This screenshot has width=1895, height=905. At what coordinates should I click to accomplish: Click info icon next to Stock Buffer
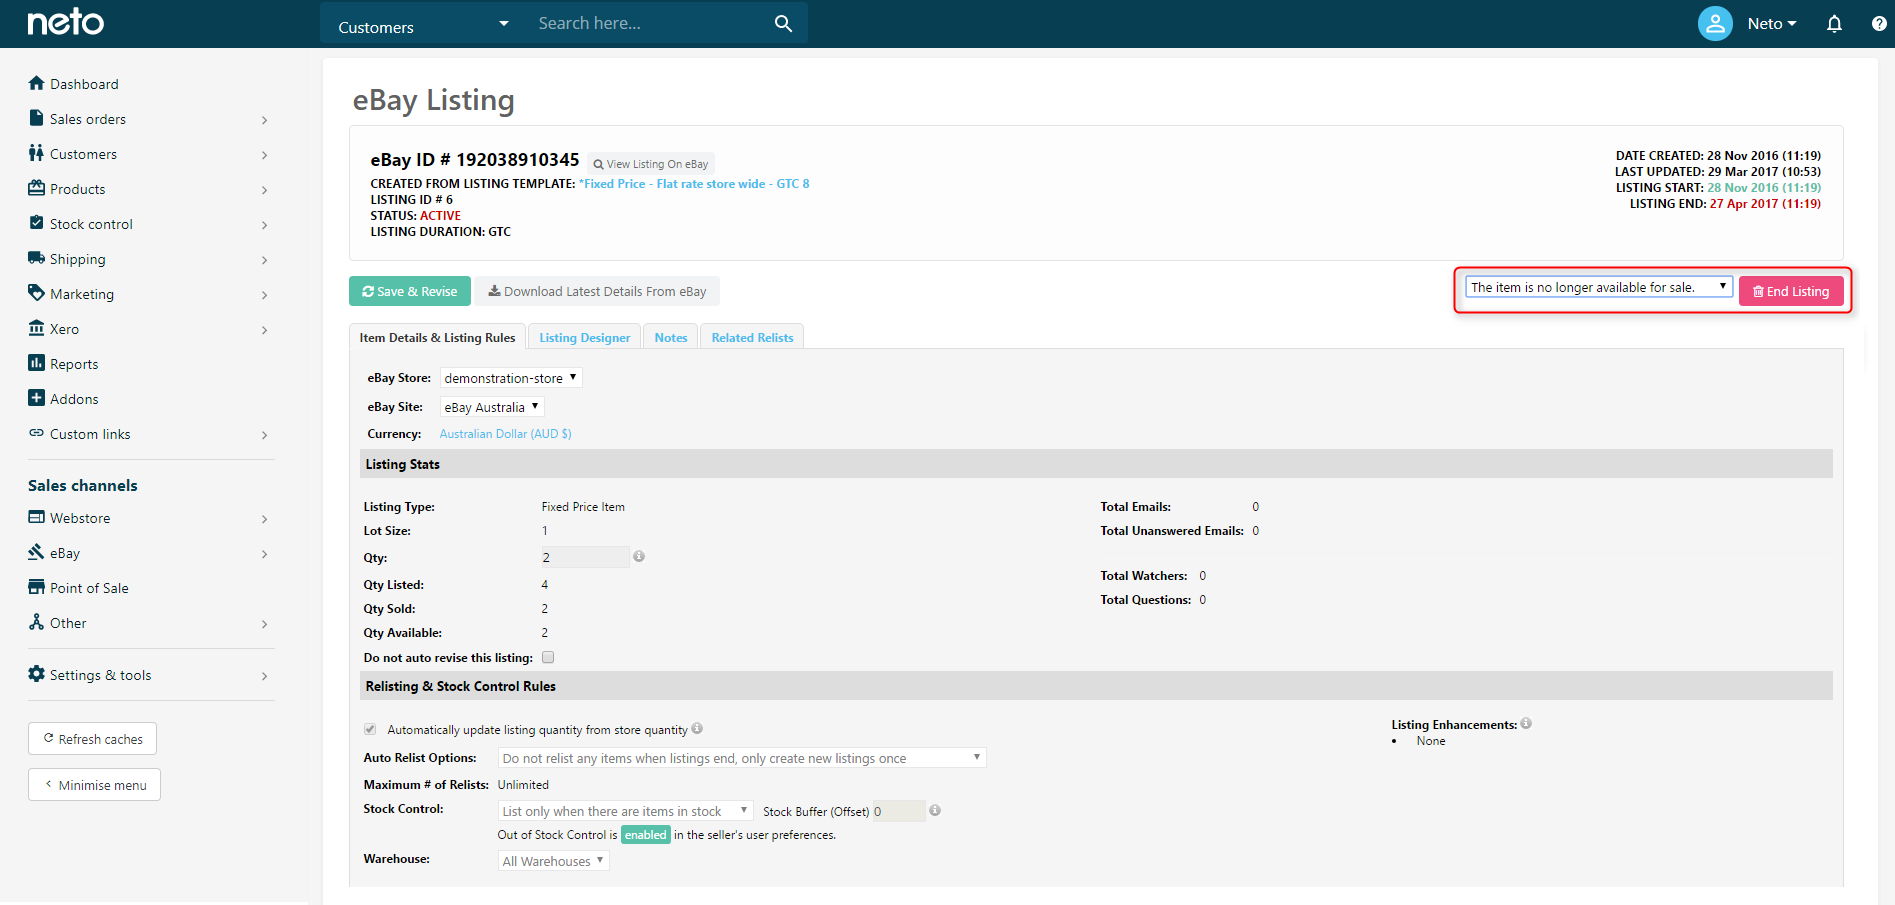click(935, 810)
